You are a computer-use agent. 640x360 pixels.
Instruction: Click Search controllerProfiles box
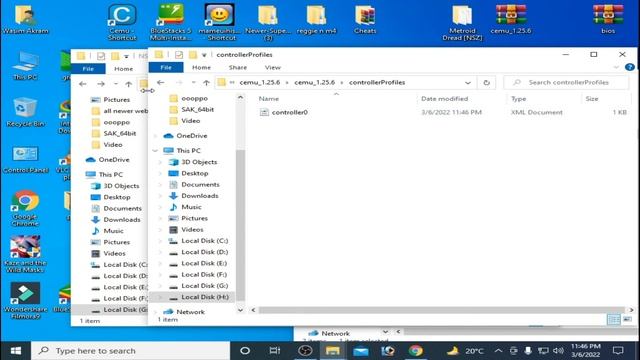click(566, 82)
